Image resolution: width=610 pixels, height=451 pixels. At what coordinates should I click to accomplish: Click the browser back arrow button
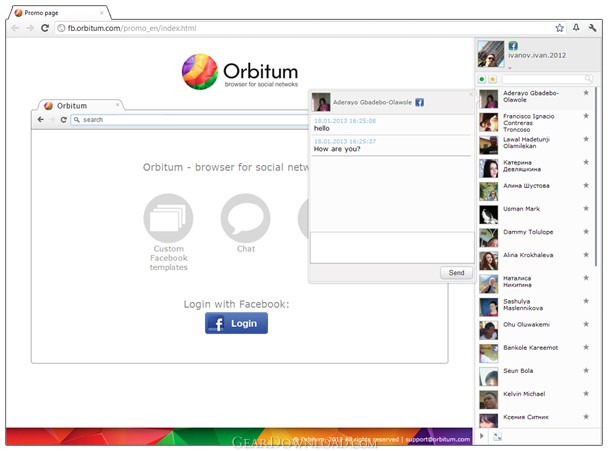pyautogui.click(x=15, y=28)
